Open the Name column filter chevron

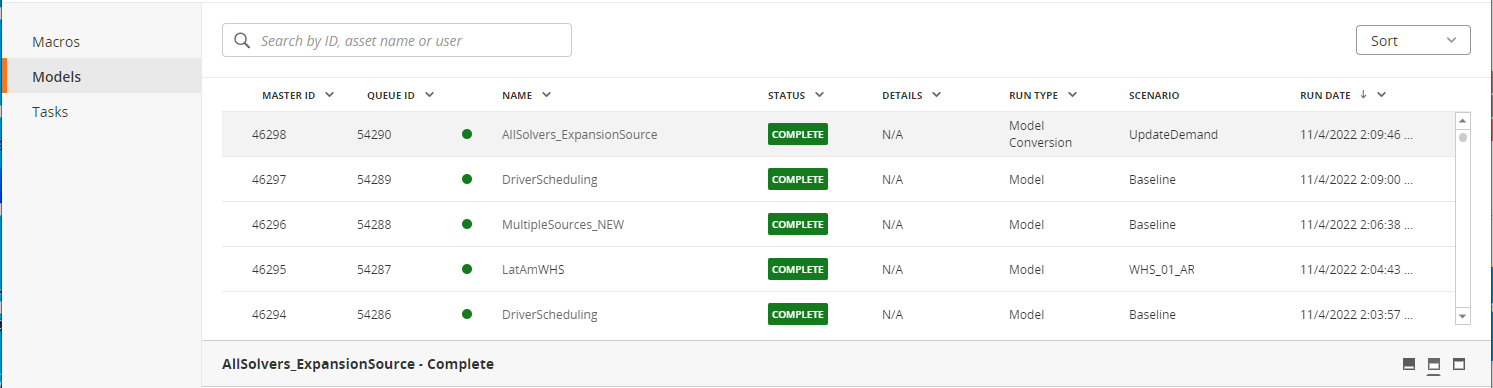(546, 95)
